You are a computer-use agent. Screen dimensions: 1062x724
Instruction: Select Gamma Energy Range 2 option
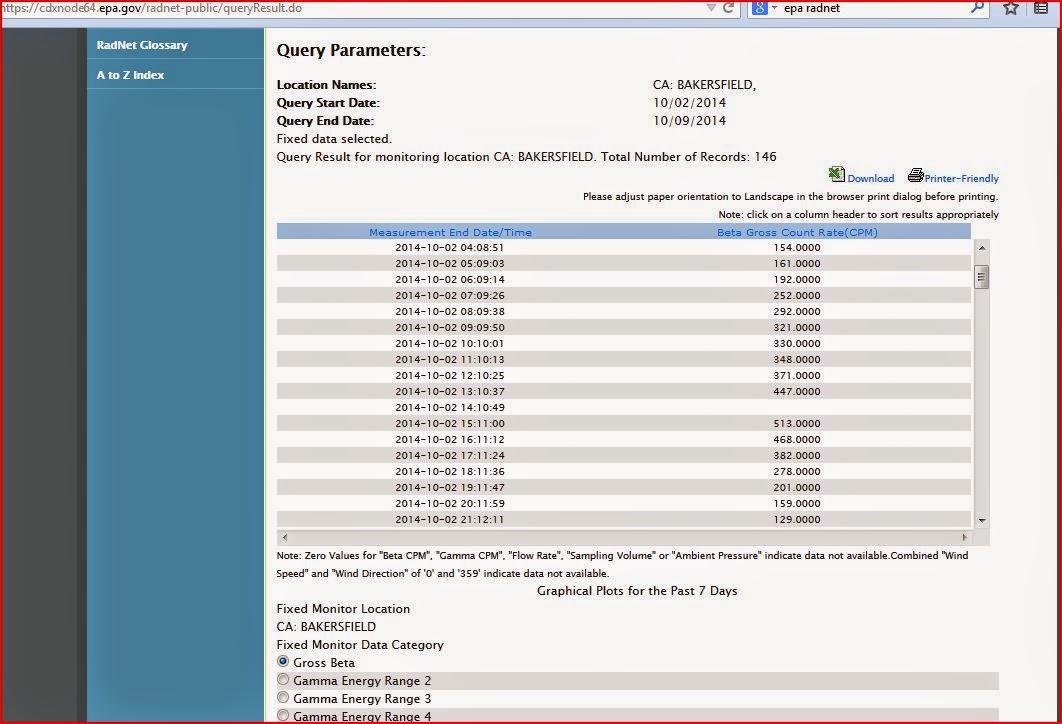click(283, 679)
